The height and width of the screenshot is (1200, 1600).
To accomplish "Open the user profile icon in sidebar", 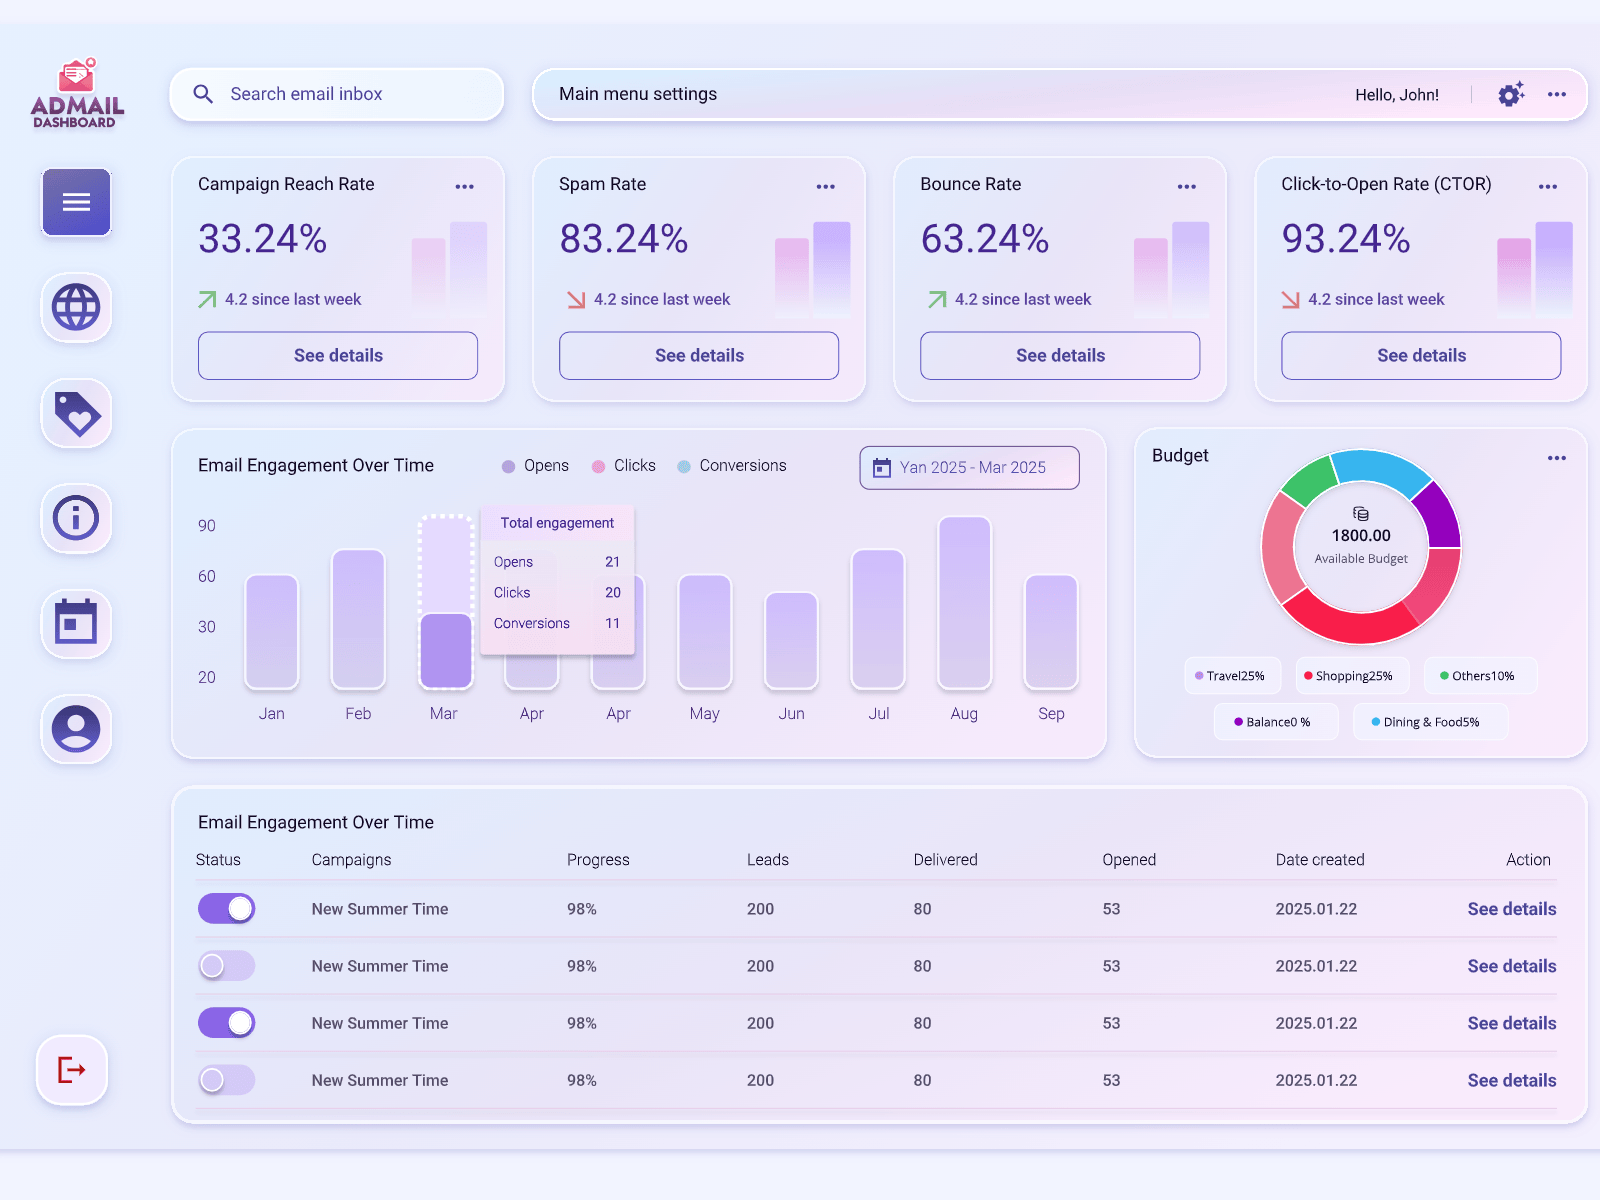I will [x=75, y=730].
